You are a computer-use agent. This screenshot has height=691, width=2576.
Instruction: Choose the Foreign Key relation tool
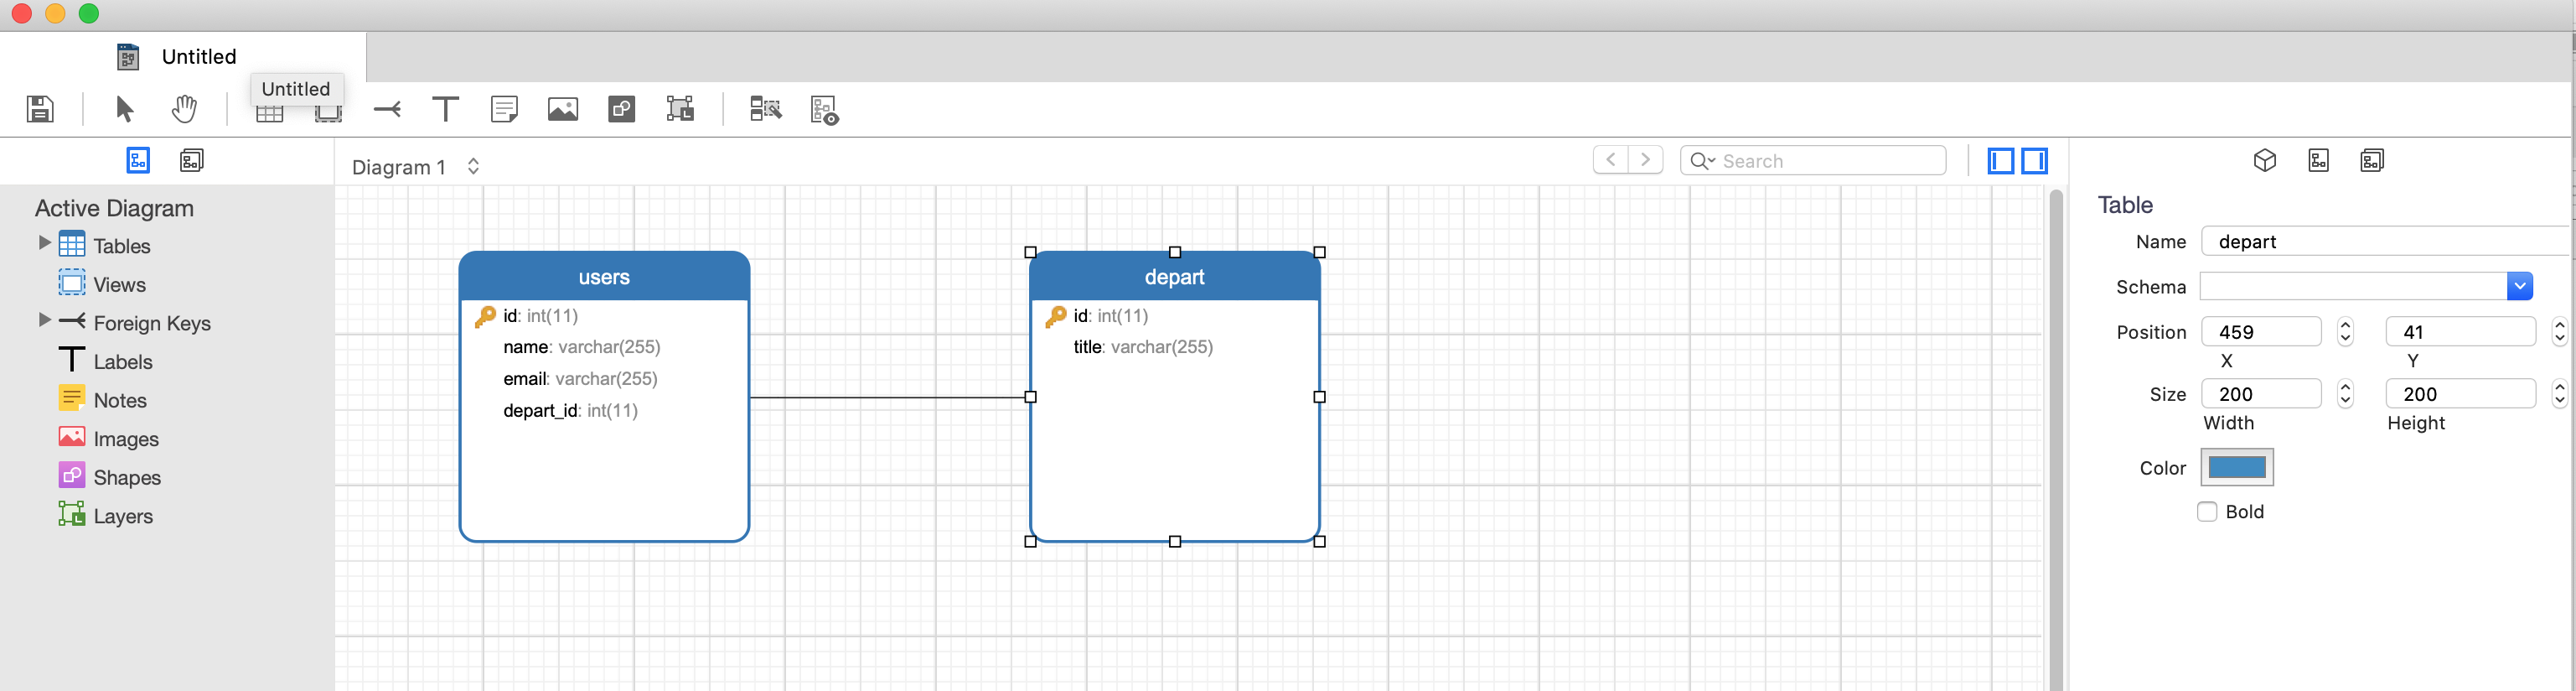[387, 109]
